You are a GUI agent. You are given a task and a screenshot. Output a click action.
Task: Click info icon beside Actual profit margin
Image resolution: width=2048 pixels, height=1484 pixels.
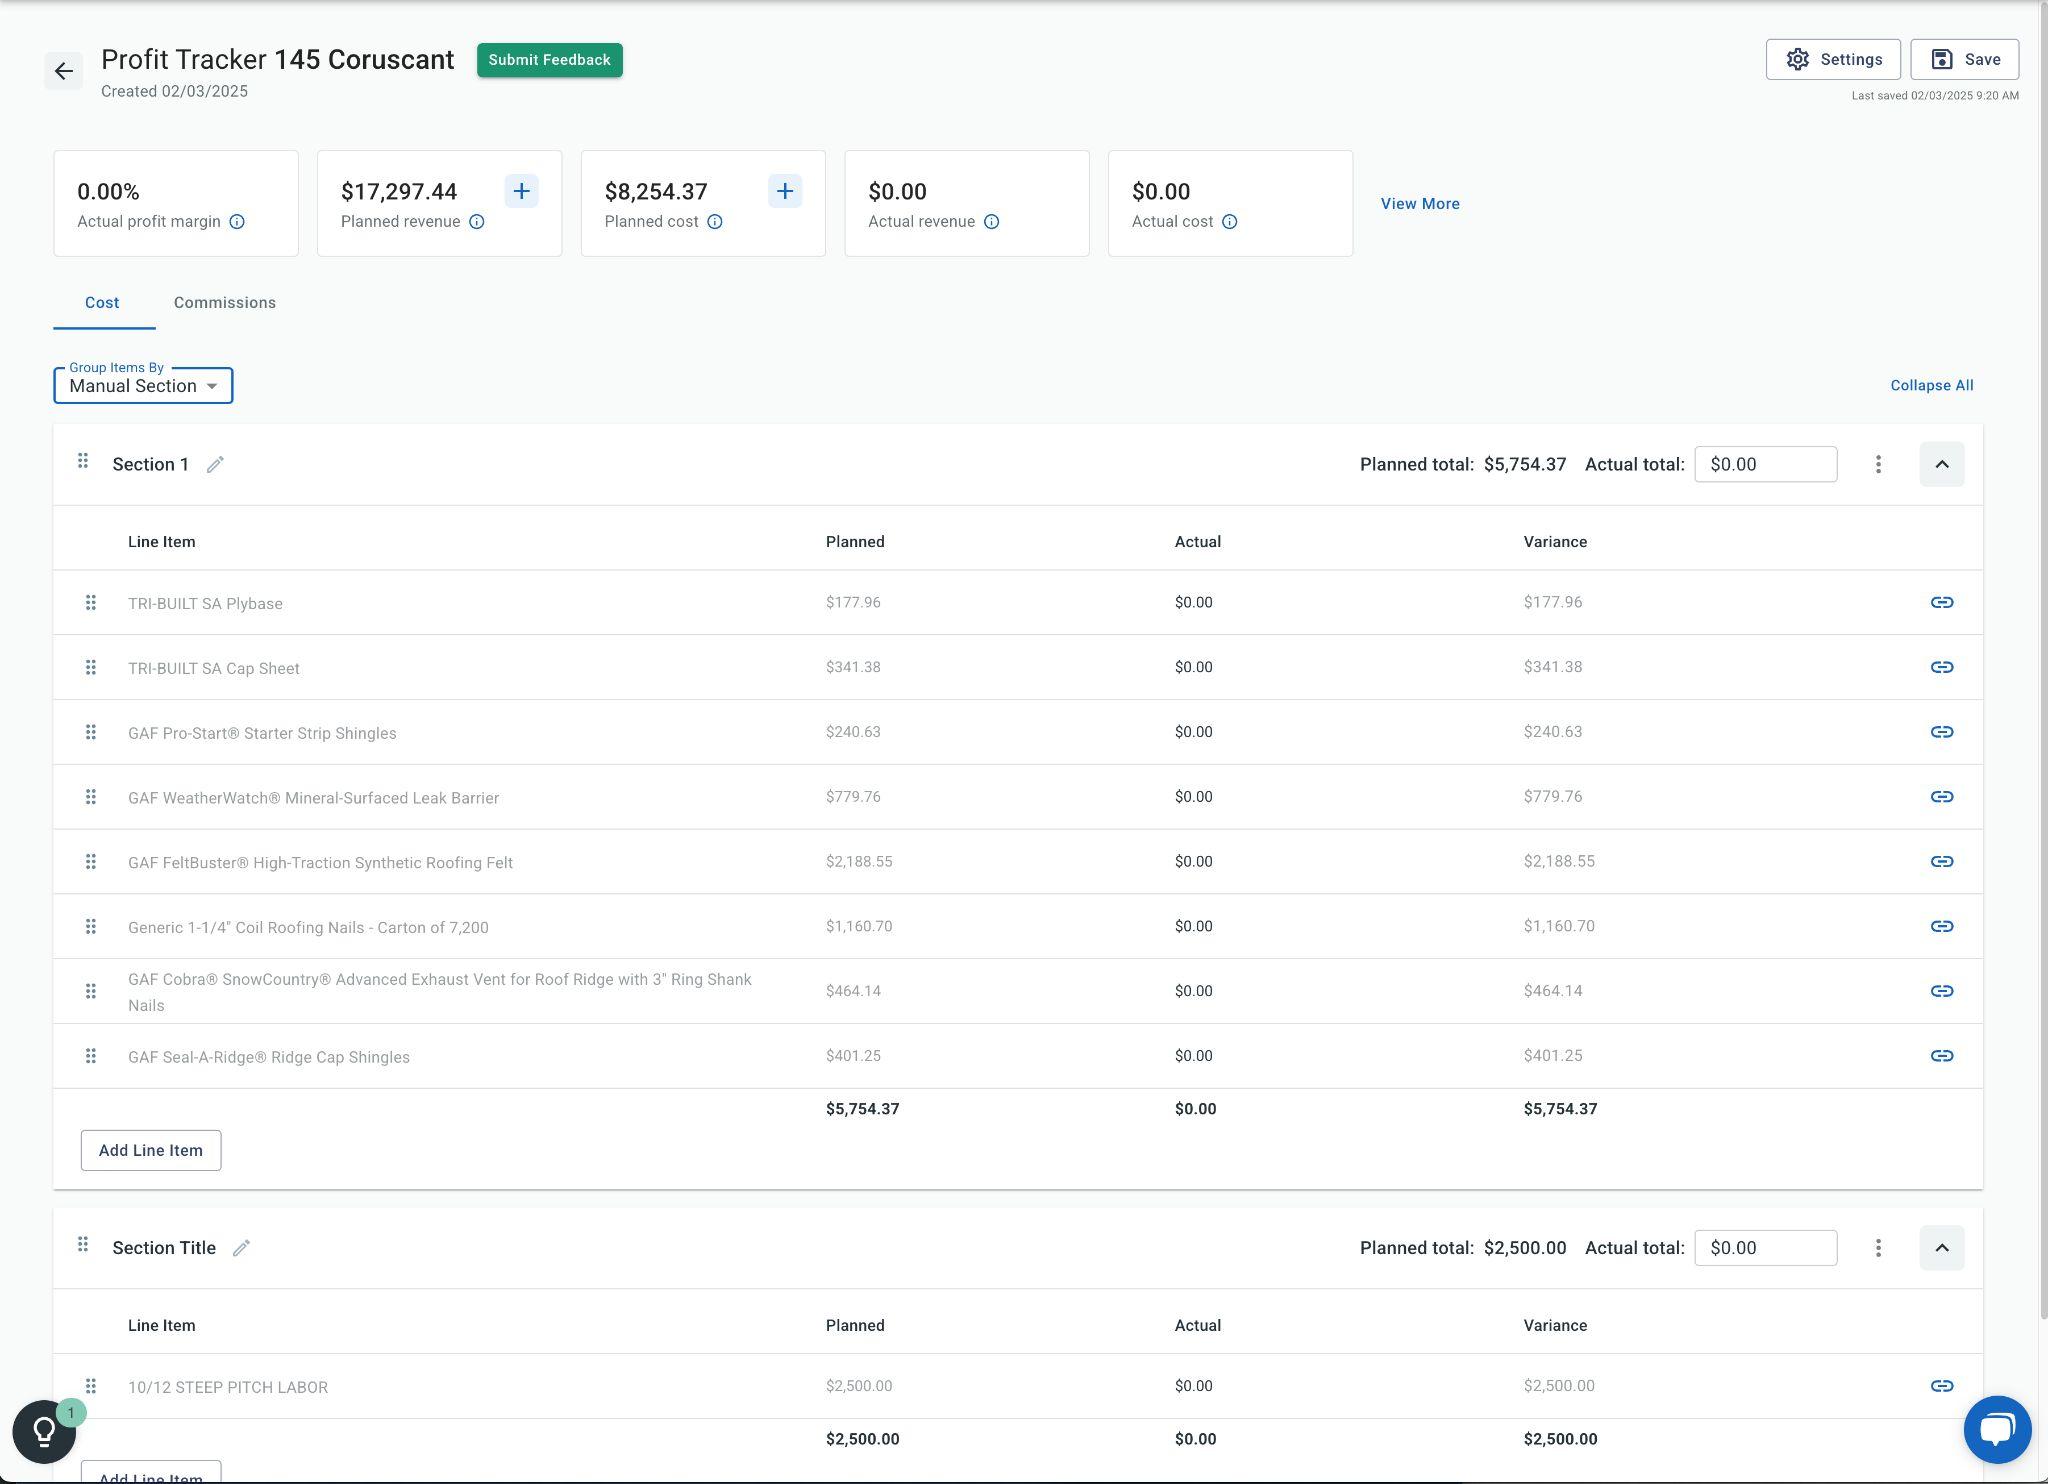tap(237, 222)
